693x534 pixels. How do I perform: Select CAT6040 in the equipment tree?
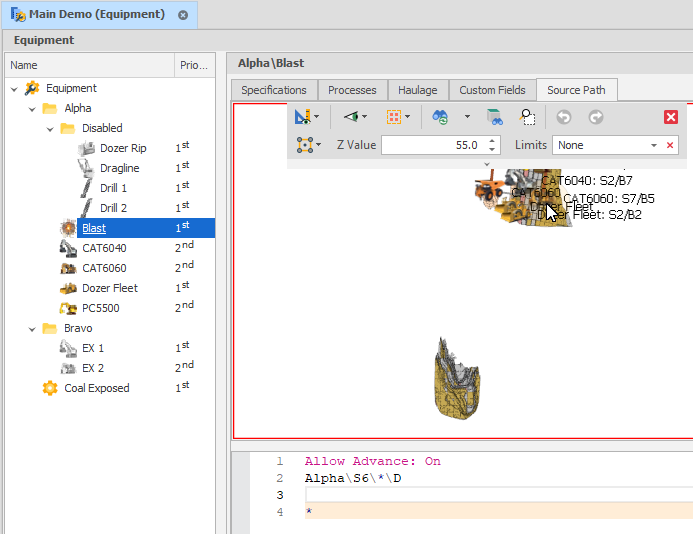(104, 248)
